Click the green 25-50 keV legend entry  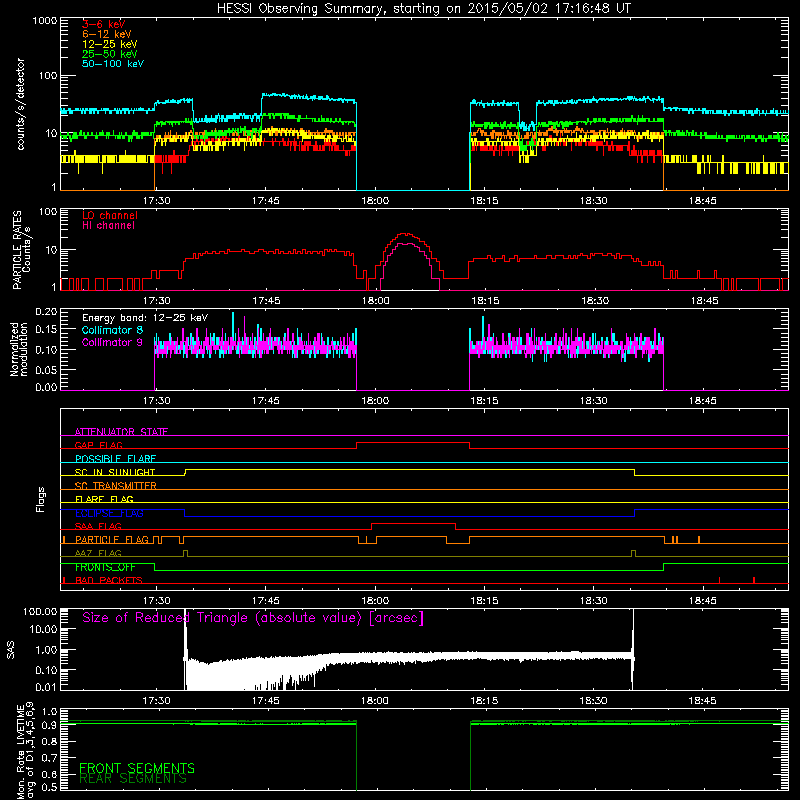click(110, 54)
